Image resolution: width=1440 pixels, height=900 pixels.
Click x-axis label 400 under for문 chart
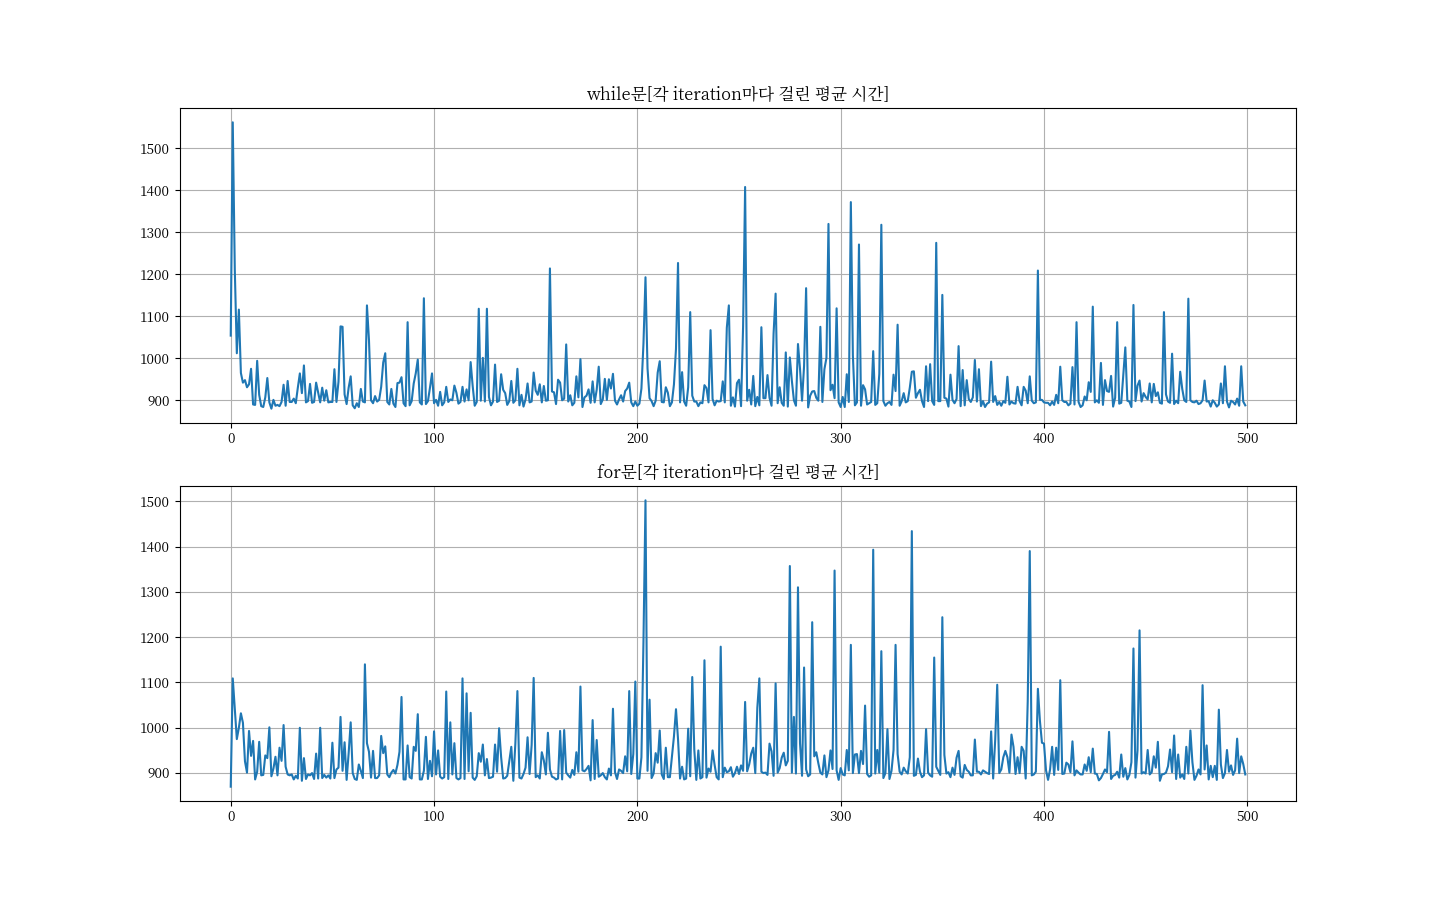coord(1044,816)
